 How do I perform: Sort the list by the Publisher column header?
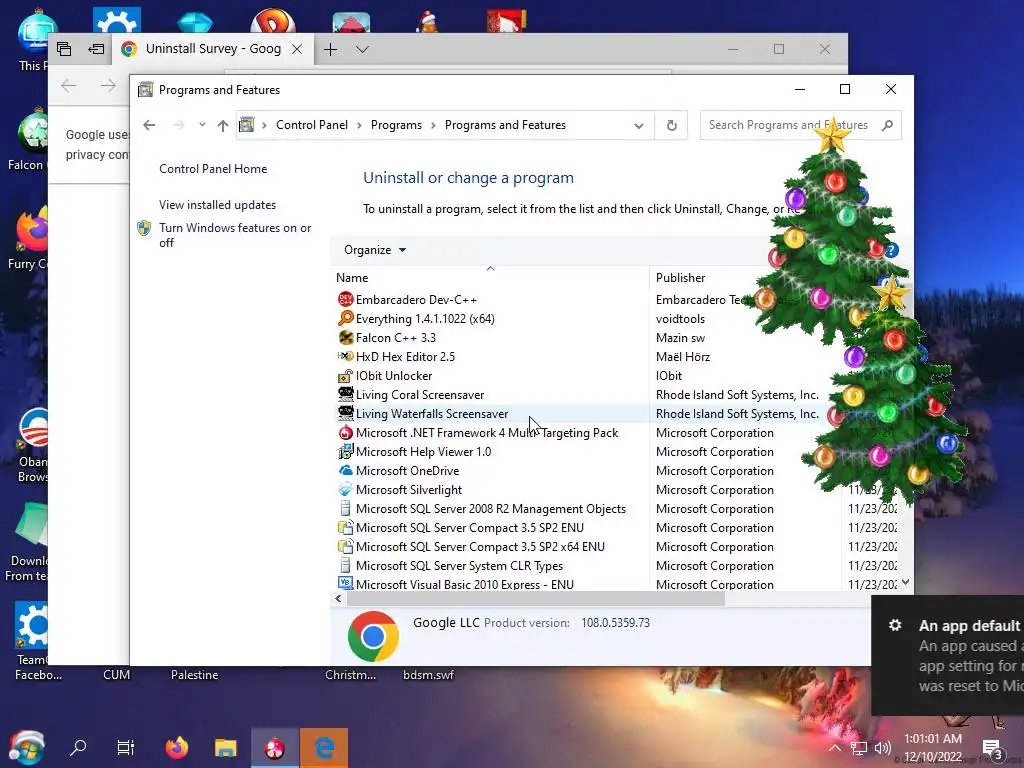680,278
